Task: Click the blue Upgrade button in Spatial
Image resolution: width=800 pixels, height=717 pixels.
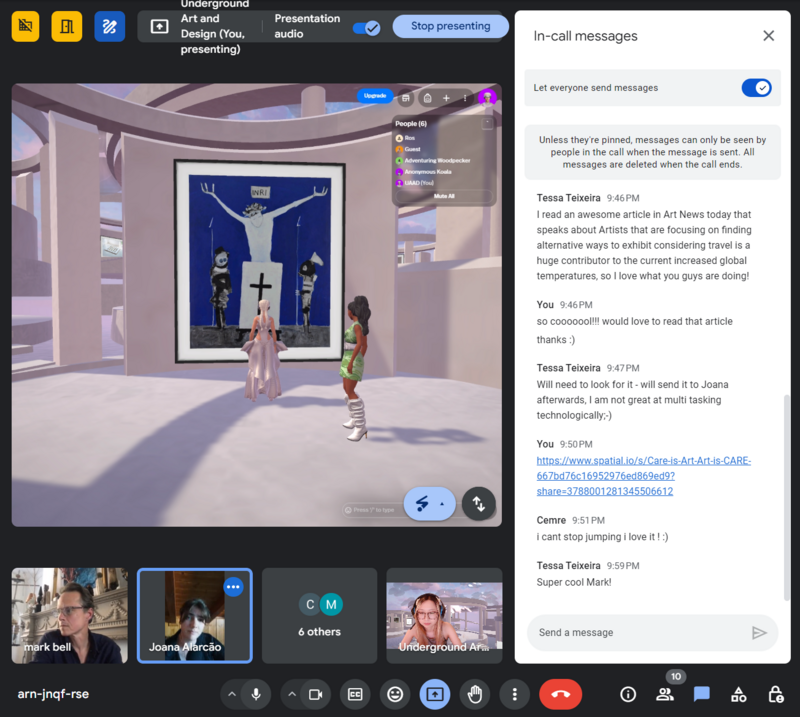Action: [x=375, y=96]
